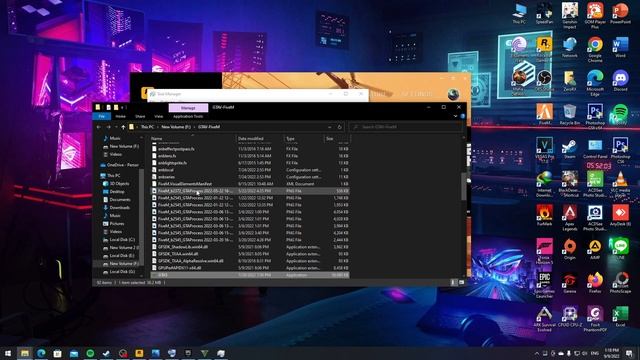This screenshot has height=360, width=640.
Task: Click the file list vertical scrollbar
Action: click(x=463, y=186)
